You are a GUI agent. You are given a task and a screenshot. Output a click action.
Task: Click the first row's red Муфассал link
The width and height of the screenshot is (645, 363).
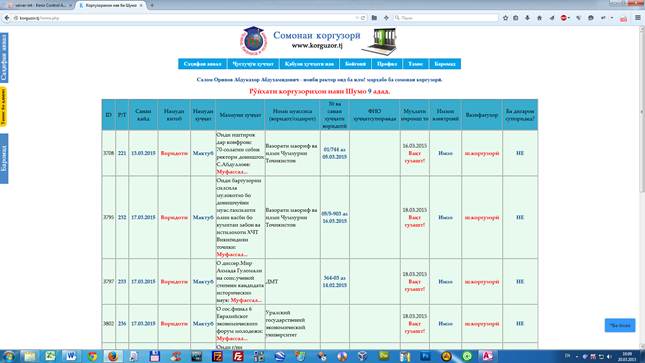pos(232,172)
